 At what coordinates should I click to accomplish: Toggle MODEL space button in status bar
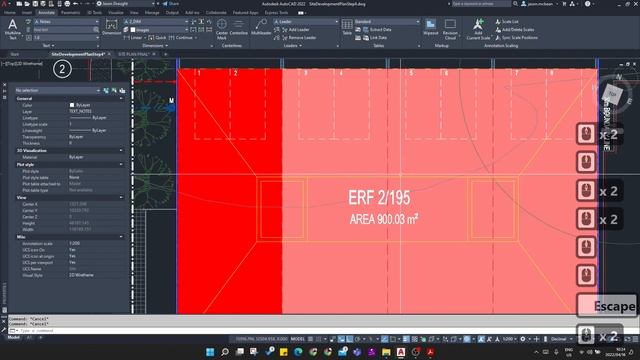pyautogui.click(x=298, y=339)
